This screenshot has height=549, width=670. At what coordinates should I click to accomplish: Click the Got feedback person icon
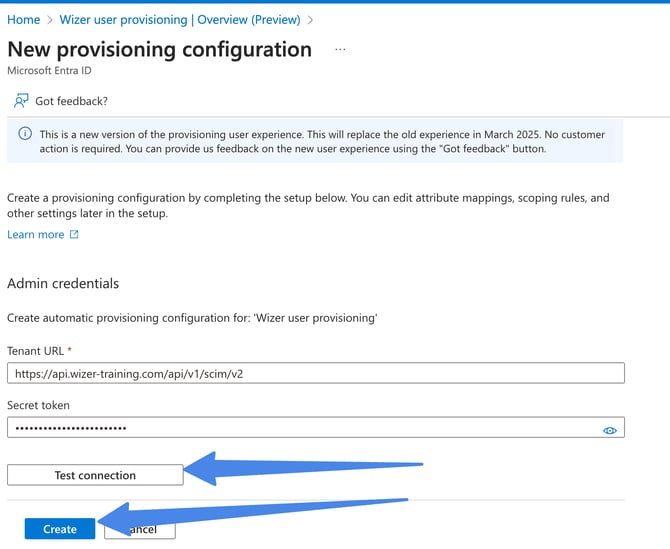pyautogui.click(x=21, y=101)
